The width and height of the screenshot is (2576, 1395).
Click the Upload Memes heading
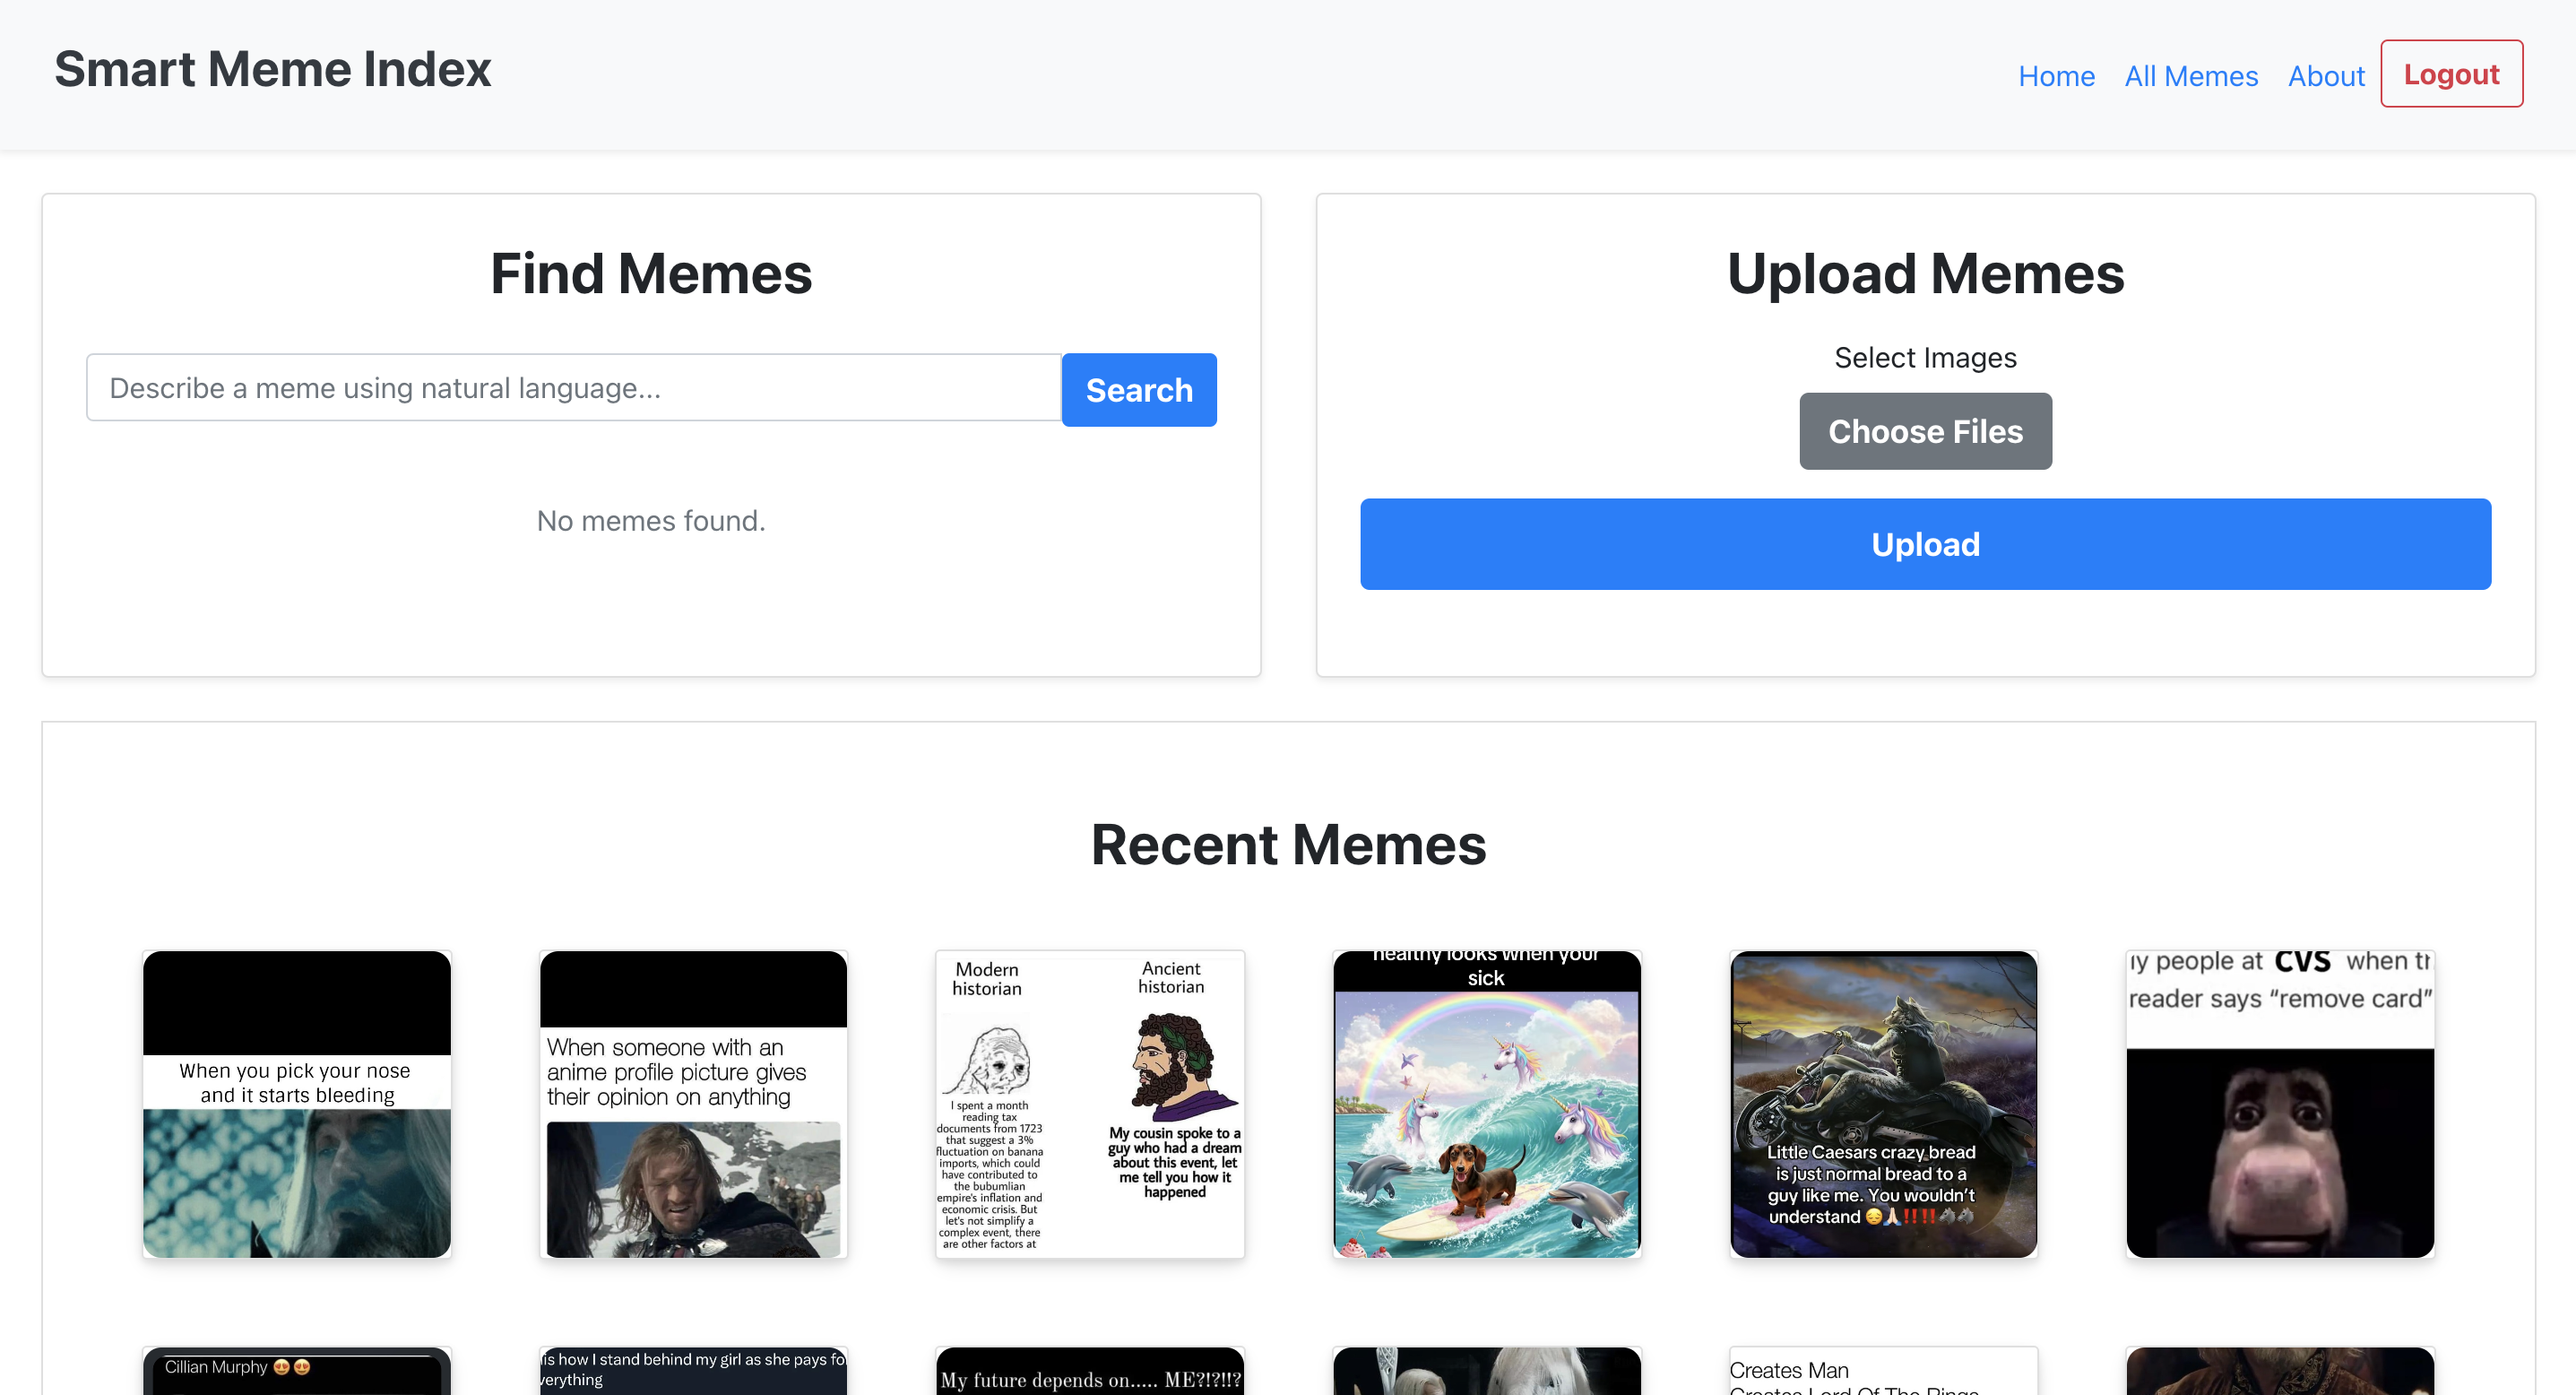[x=1925, y=273]
